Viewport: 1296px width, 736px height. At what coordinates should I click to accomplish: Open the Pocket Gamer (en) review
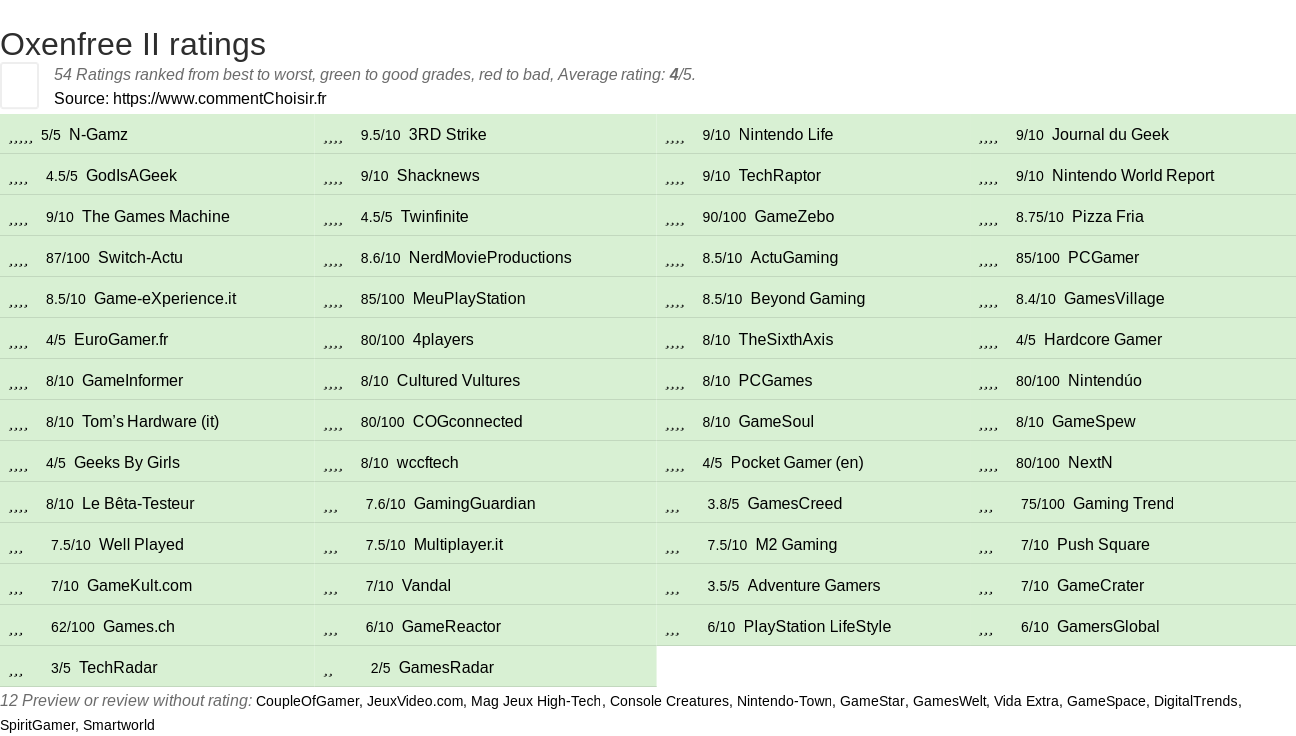coord(797,462)
